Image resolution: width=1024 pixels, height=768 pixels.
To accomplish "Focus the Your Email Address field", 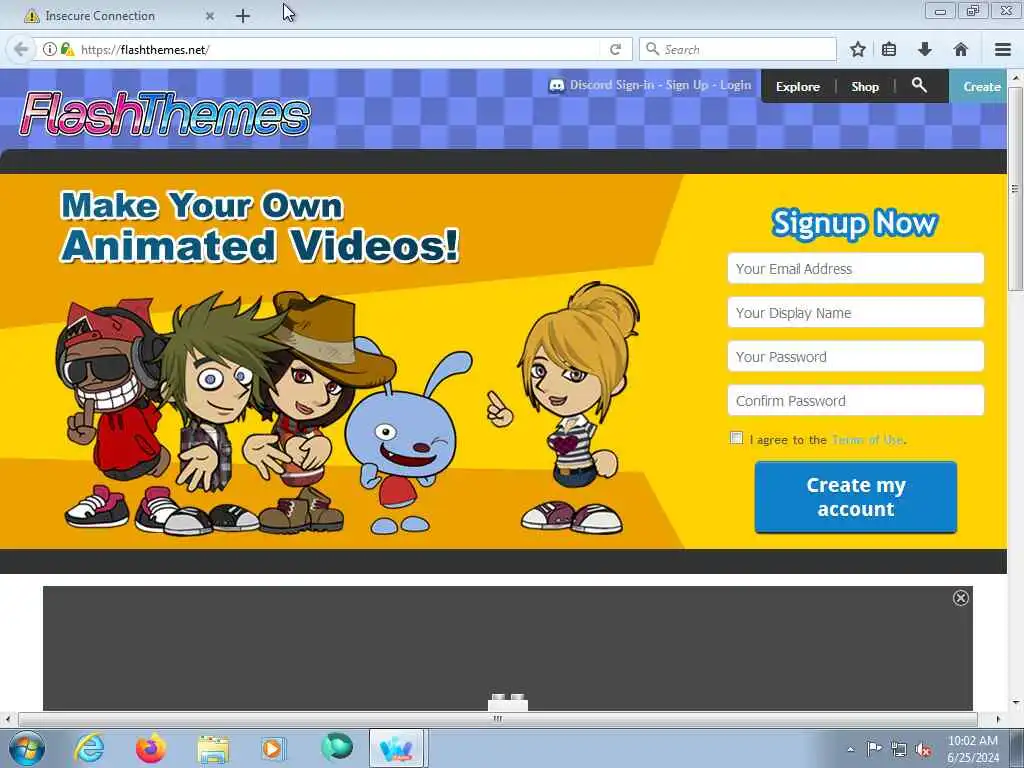I will (x=856, y=268).
